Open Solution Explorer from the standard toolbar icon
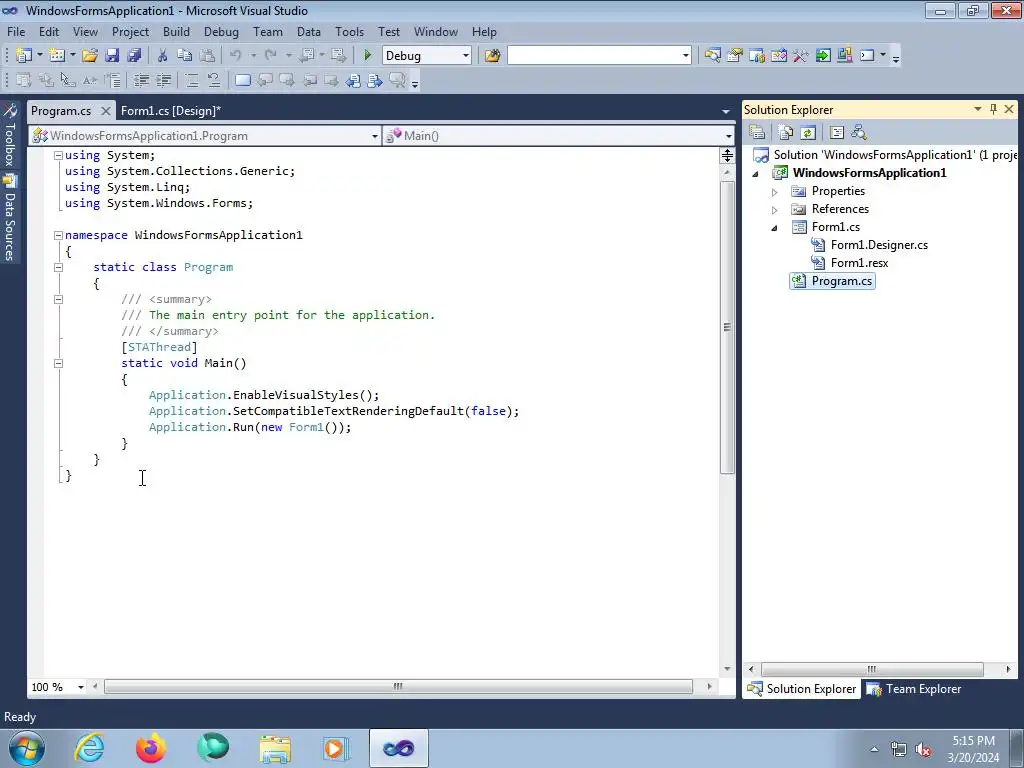This screenshot has height=768, width=1024. point(712,56)
